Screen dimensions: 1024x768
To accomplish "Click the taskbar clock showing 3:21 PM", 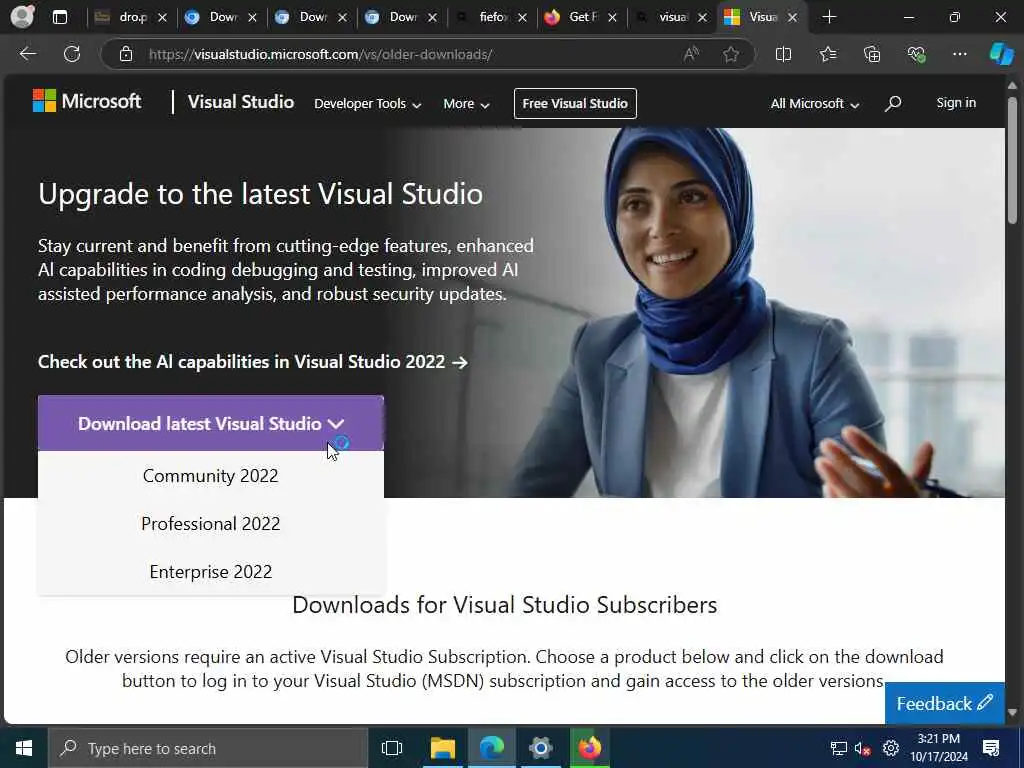I will click(x=938, y=748).
